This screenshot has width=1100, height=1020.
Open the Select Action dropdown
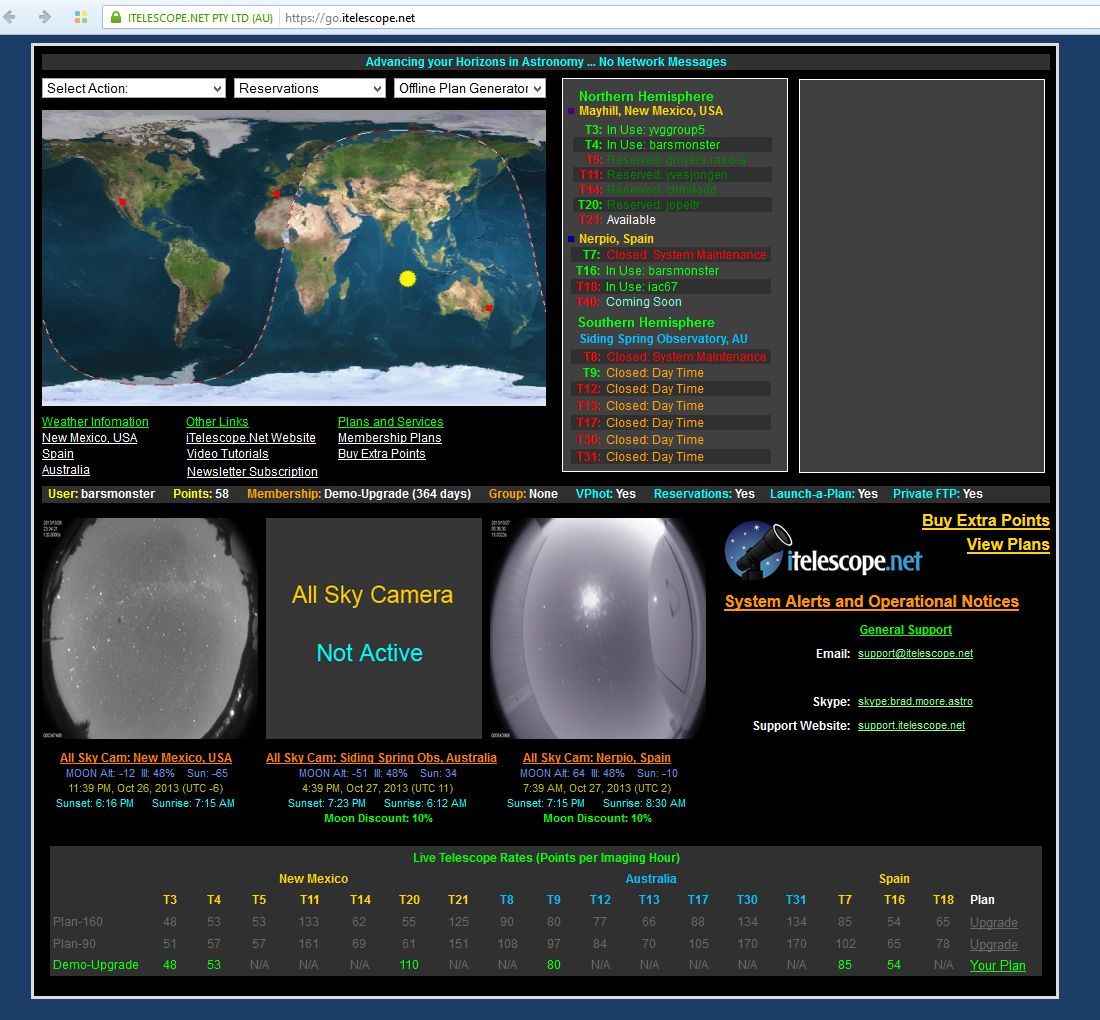point(134,88)
